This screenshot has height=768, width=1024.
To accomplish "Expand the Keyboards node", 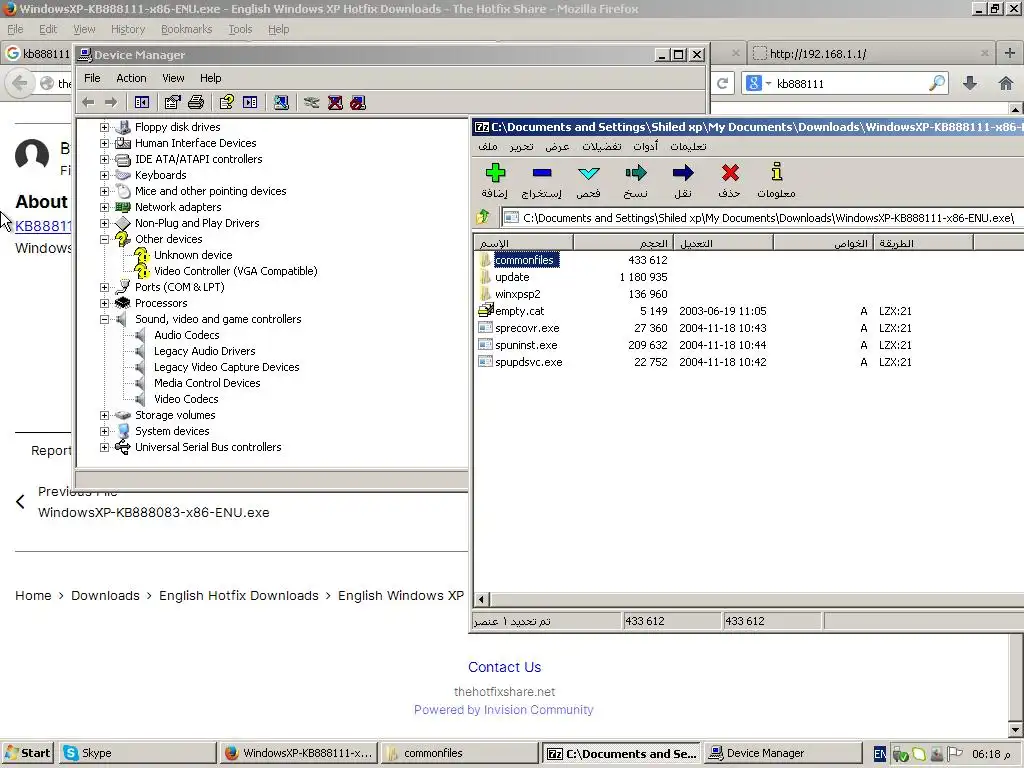I will tap(104, 175).
